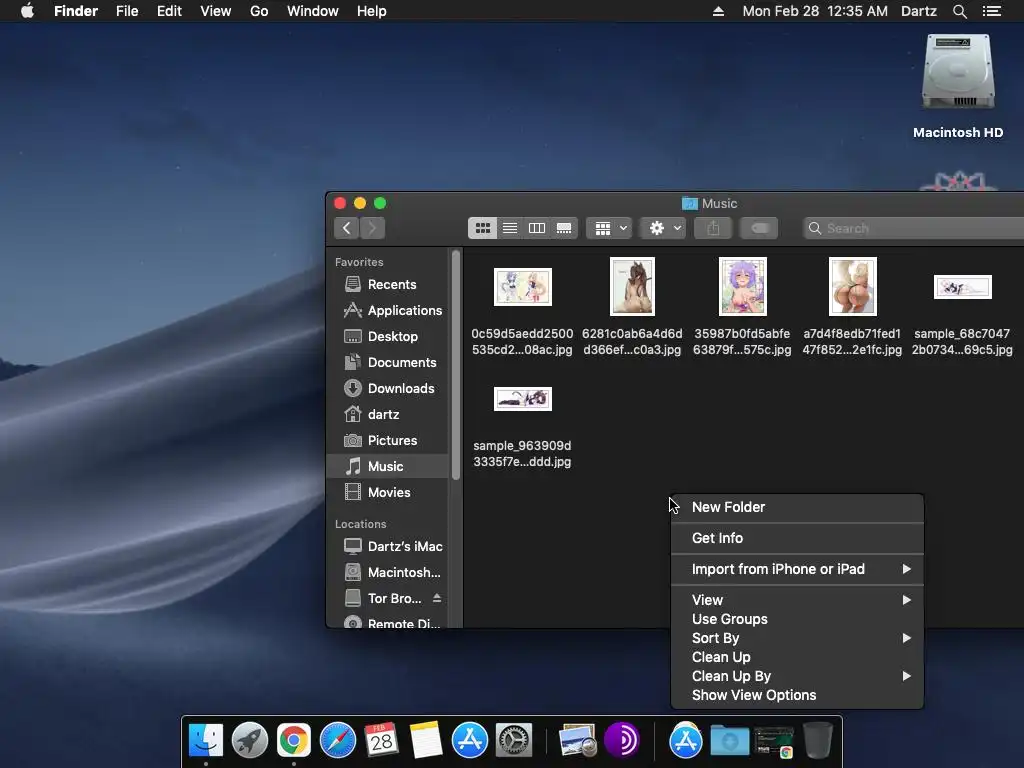Click the Share toolbar button

(x=713, y=228)
